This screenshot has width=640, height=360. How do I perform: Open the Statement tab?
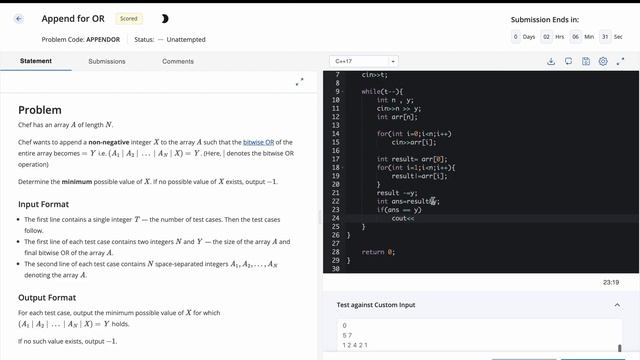click(x=36, y=61)
